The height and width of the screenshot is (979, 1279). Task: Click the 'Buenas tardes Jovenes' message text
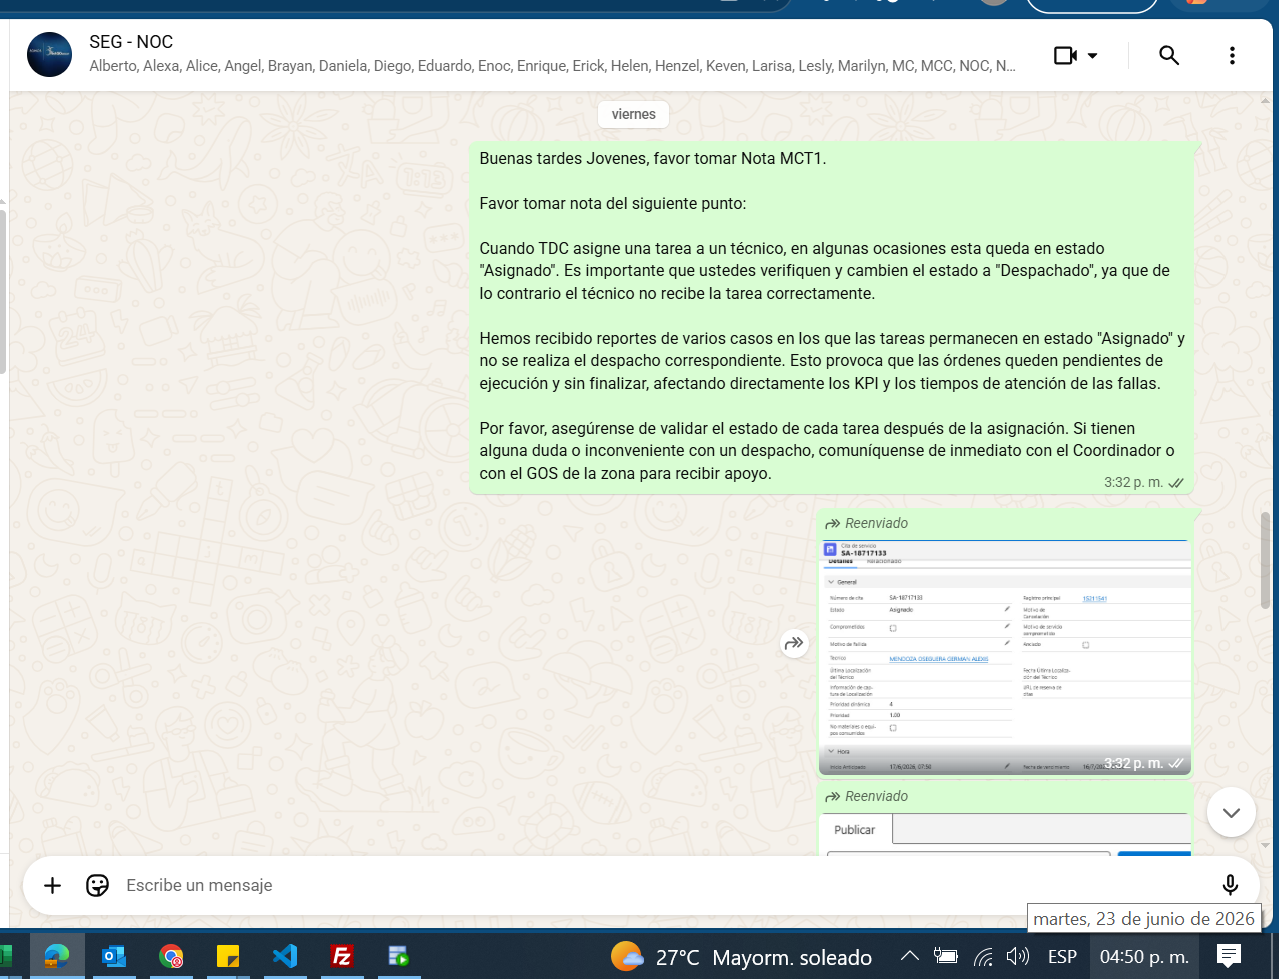pos(653,158)
